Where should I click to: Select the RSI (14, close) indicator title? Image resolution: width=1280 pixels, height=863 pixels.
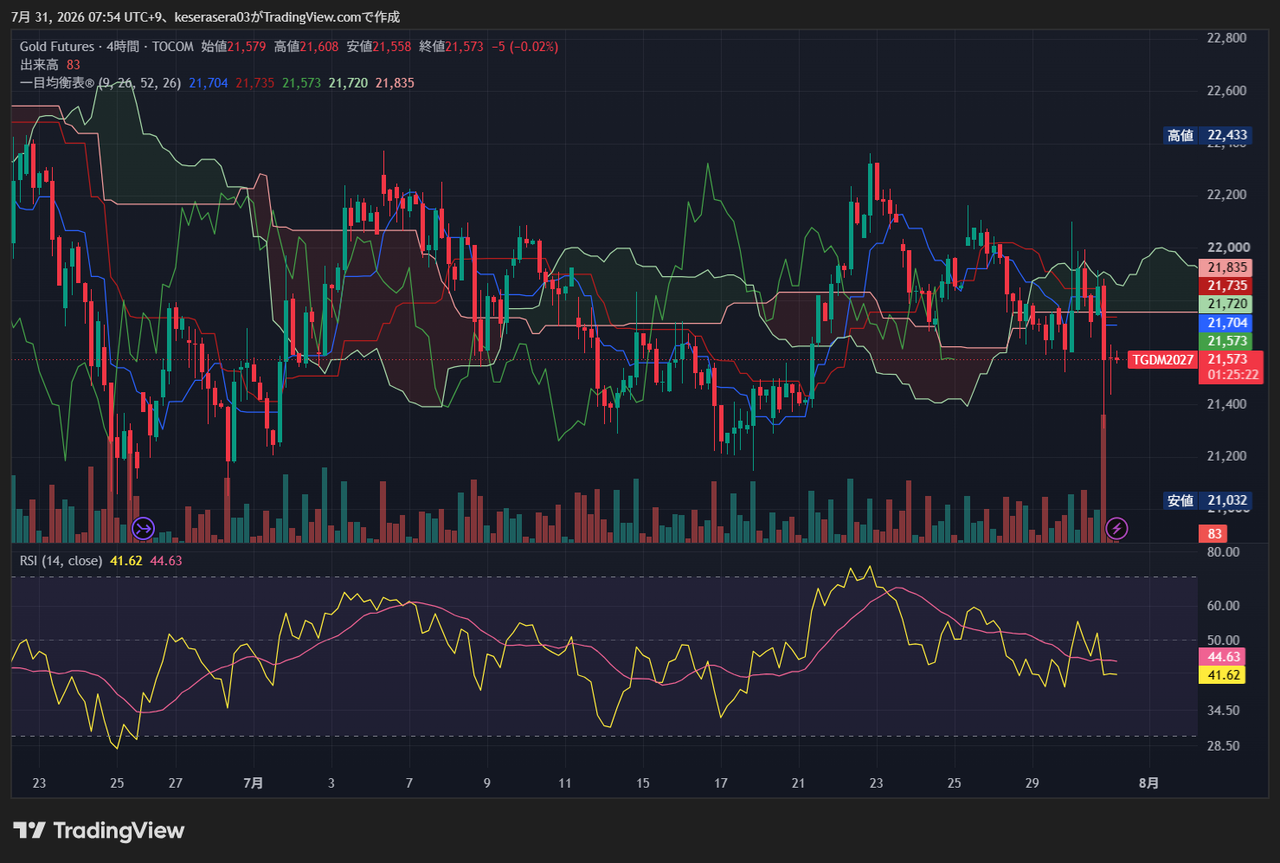coord(61,560)
